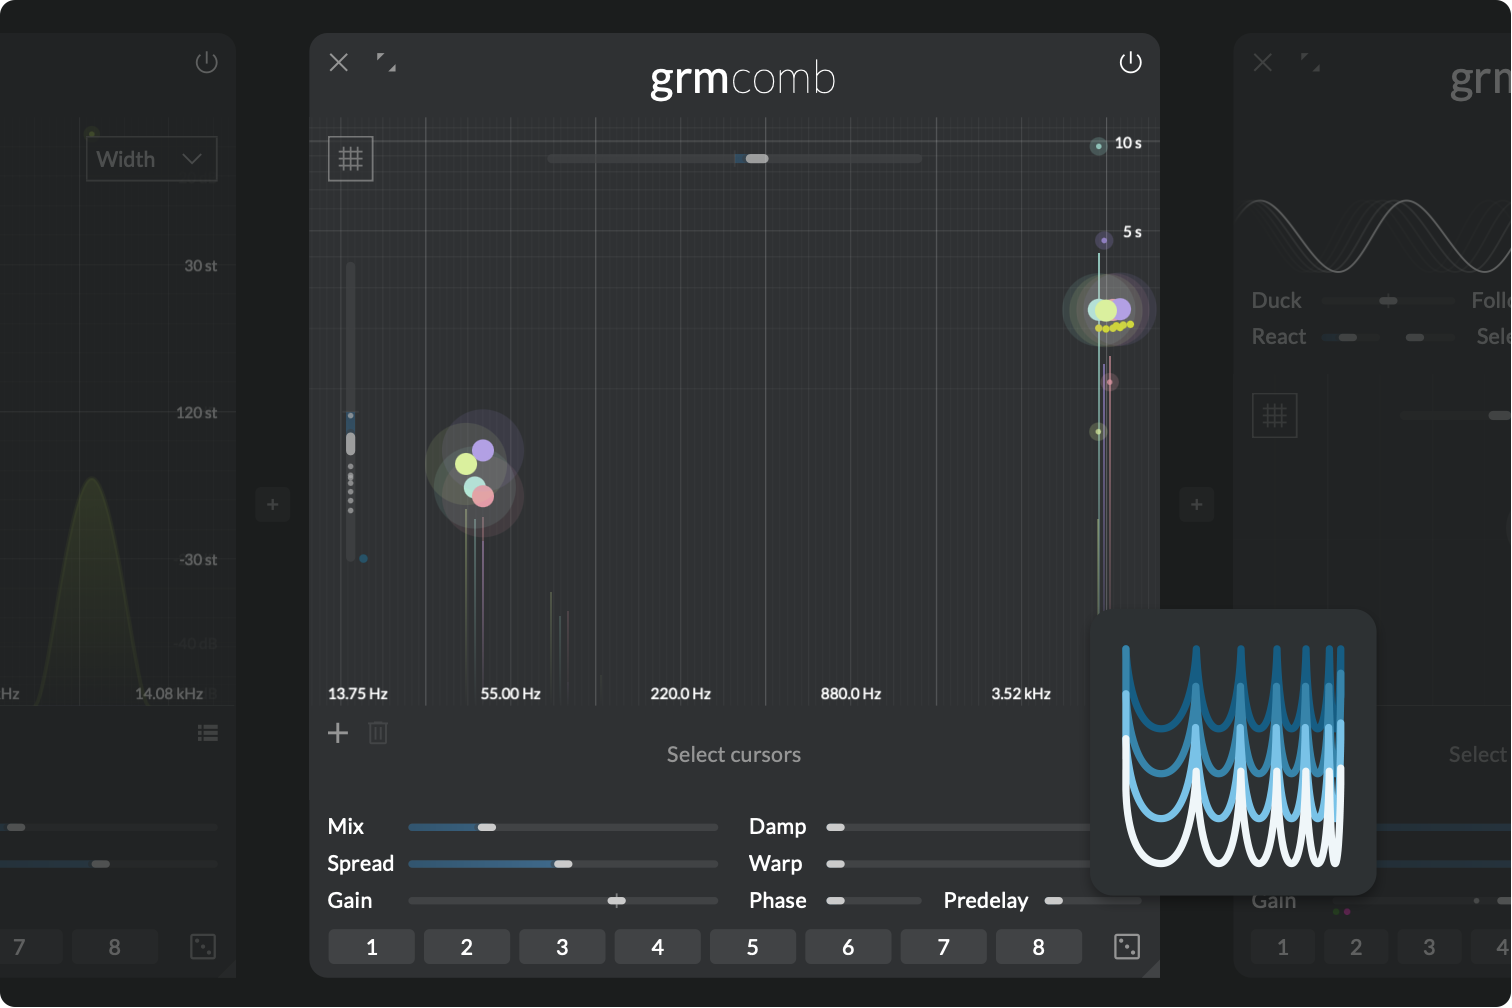Screen dimensions: 1512x1008
Task: Click the trash delete cursor icon
Action: (378, 733)
